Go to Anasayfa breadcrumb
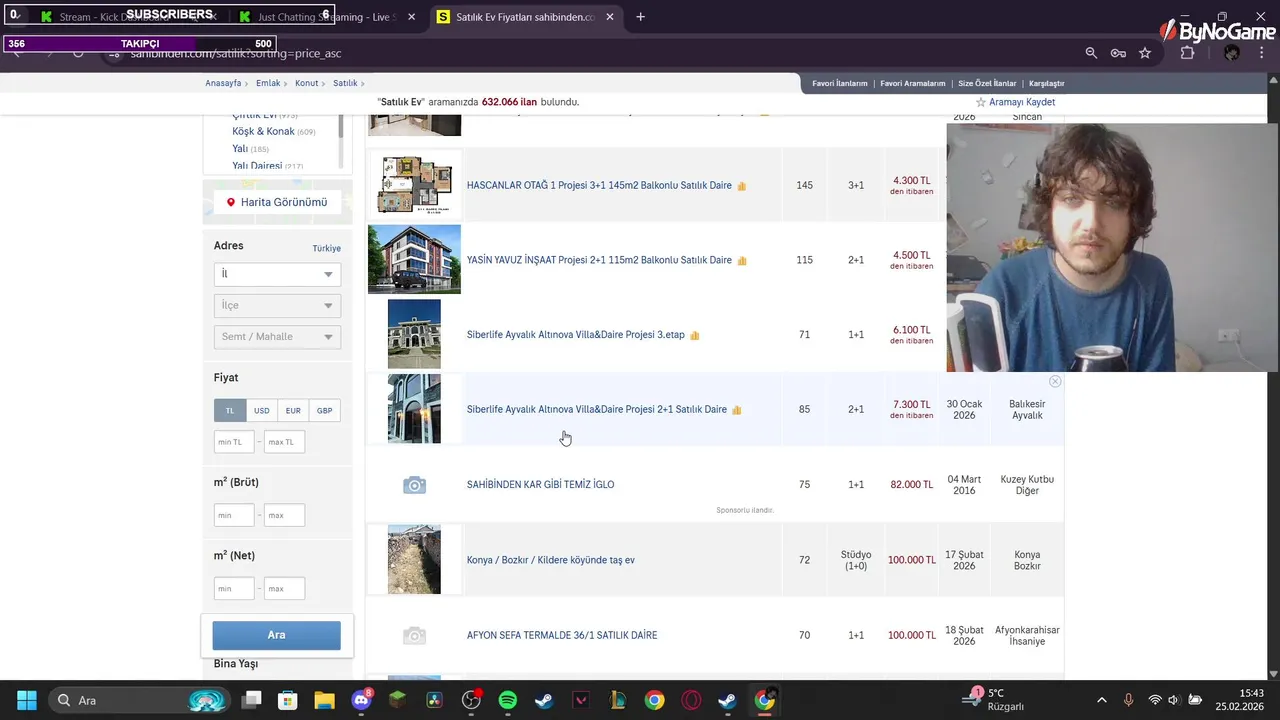Viewport: 1280px width, 720px height. pyautogui.click(x=223, y=83)
